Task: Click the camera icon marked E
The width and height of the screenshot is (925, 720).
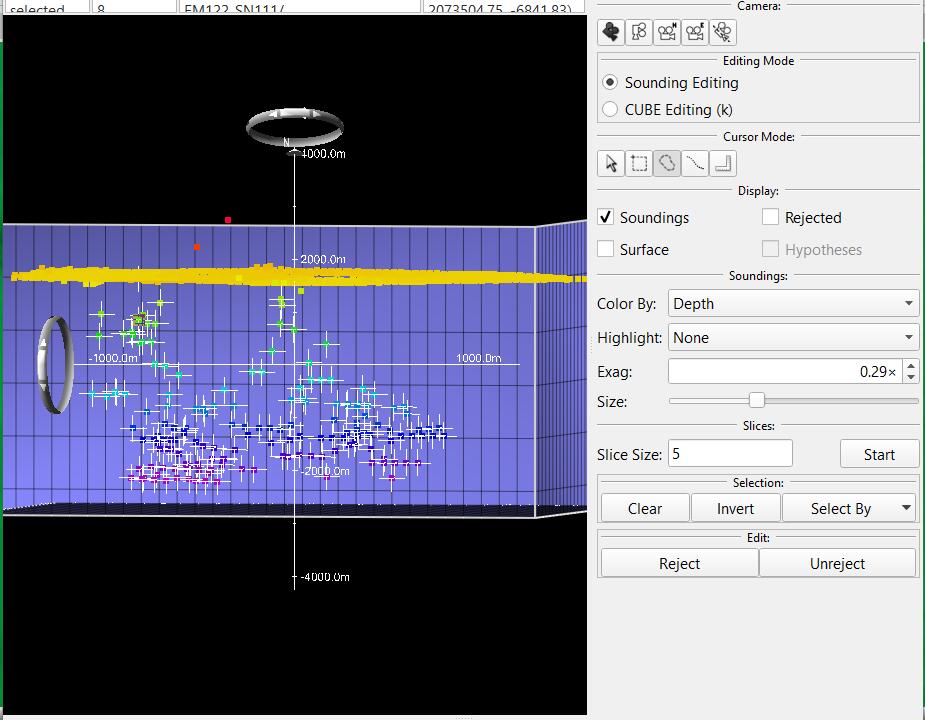Action: pyautogui.click(x=695, y=32)
